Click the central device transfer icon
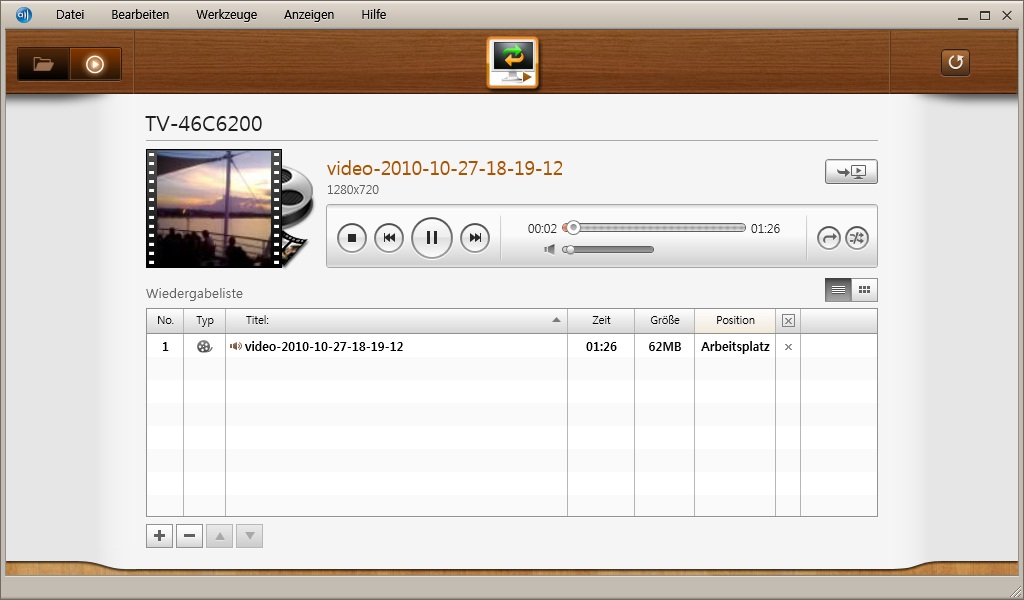1024x600 pixels. (x=512, y=62)
